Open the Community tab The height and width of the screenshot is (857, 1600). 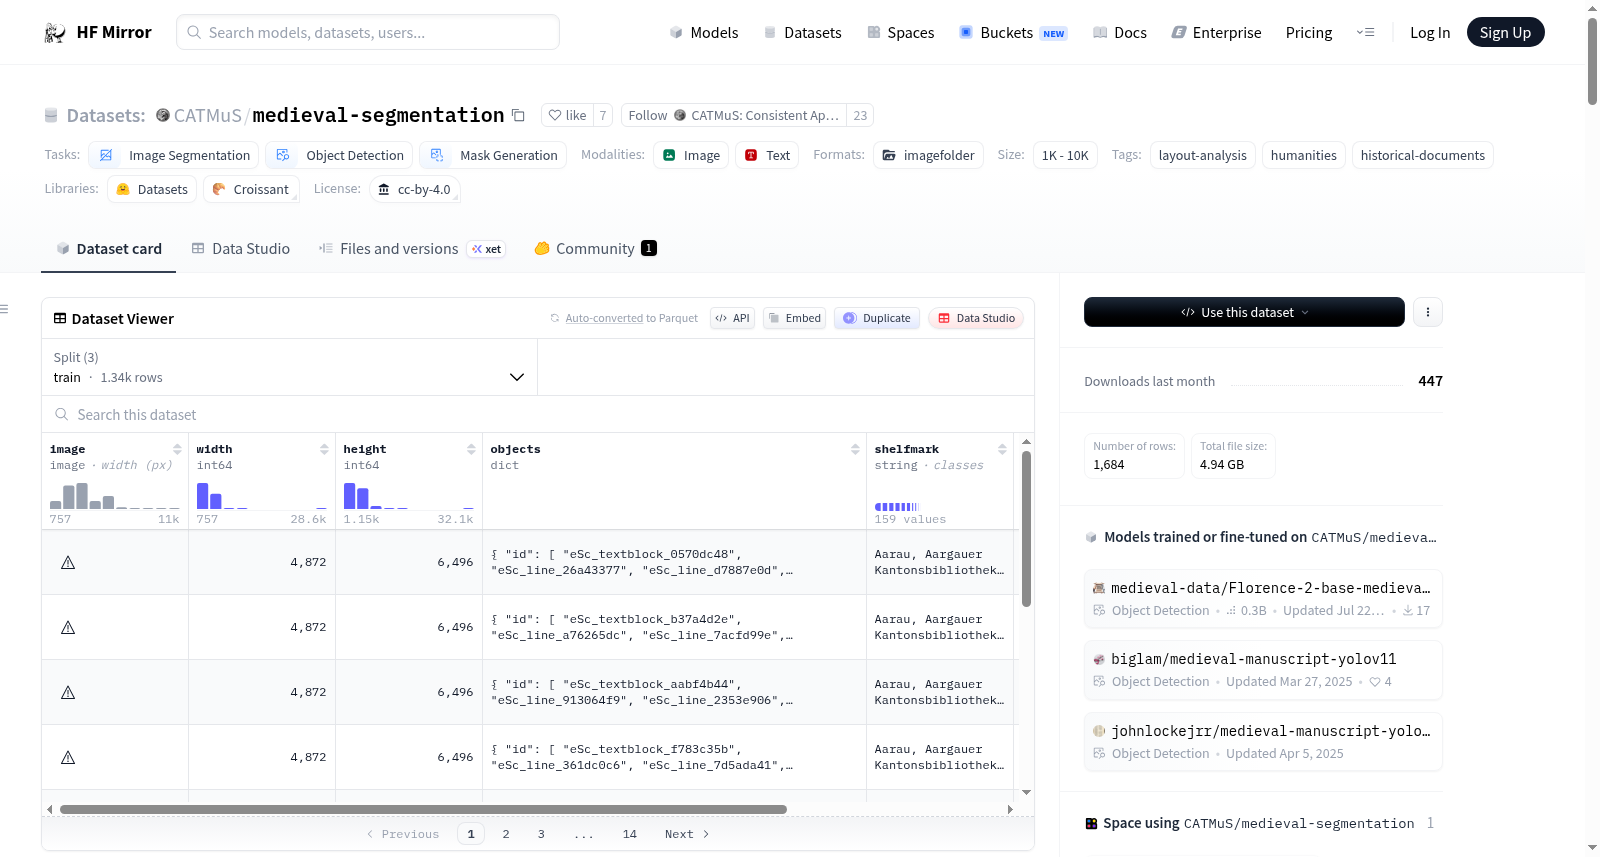[595, 249]
